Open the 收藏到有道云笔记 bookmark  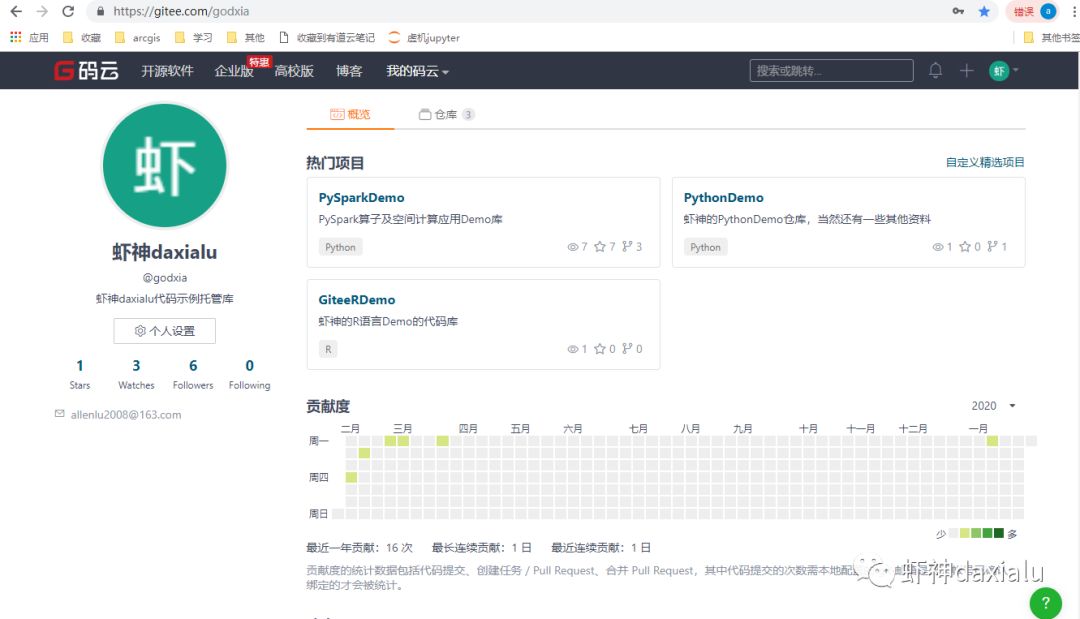(x=328, y=37)
